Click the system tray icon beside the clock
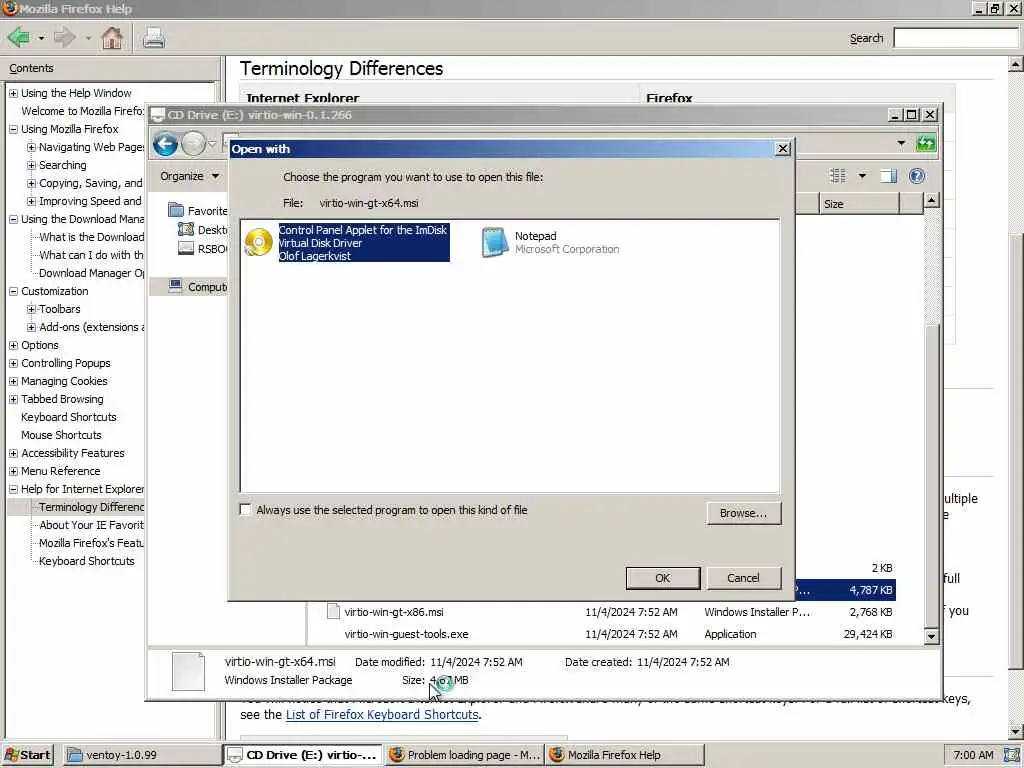 [1012, 755]
